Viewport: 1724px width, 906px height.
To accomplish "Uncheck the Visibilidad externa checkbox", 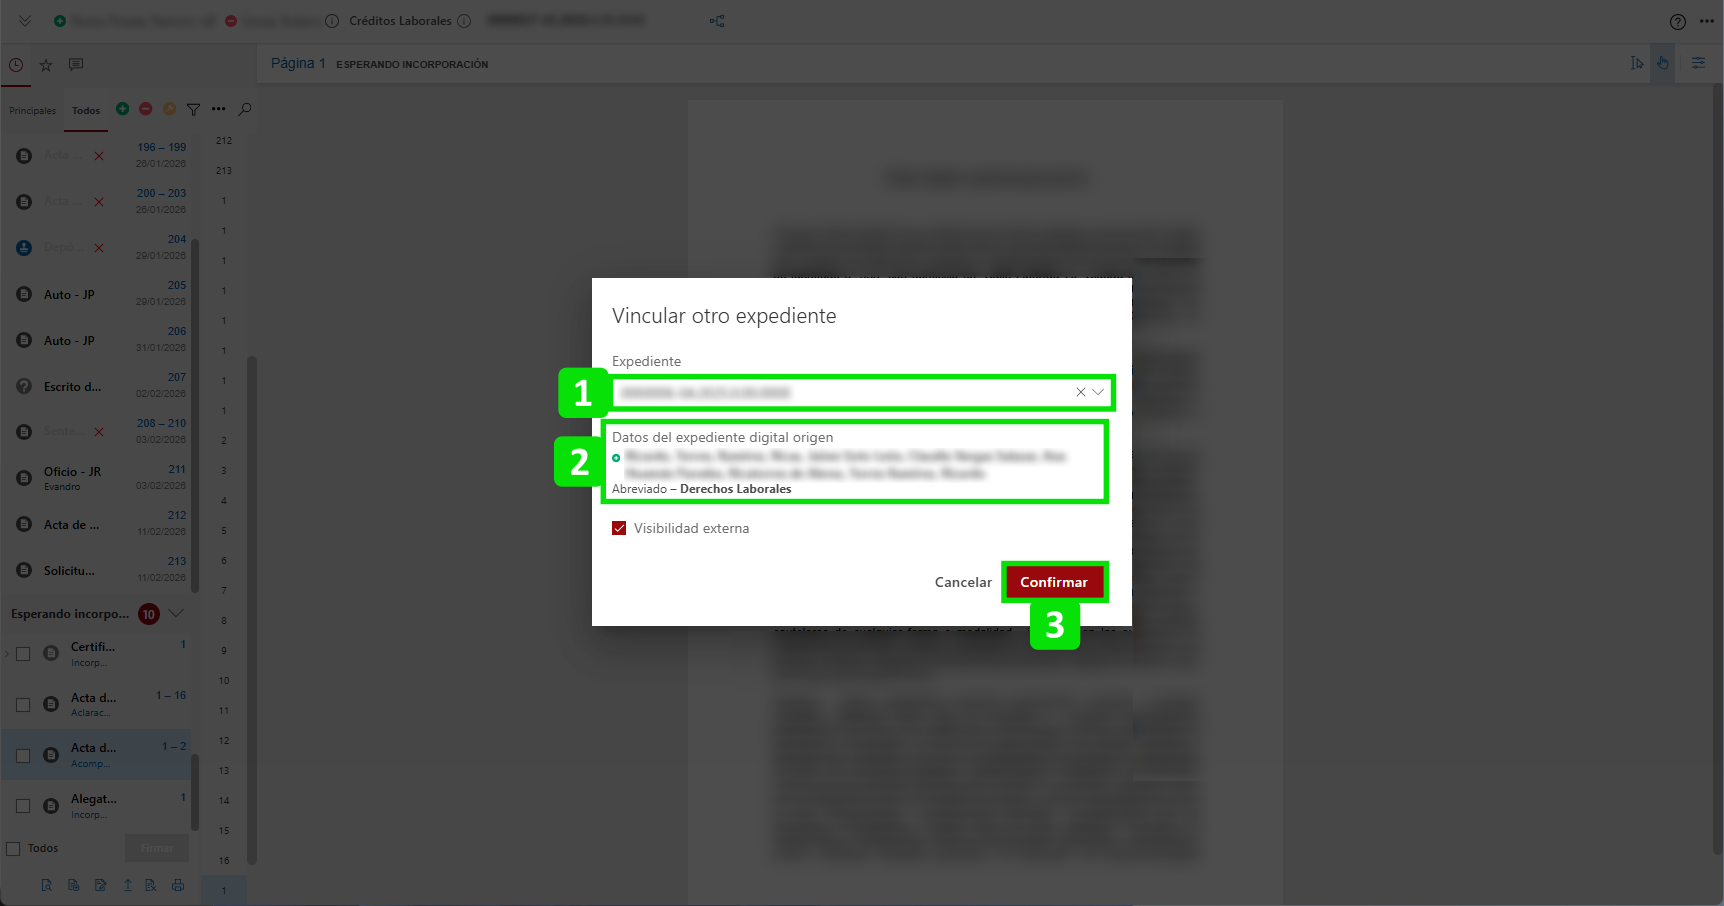I will [619, 528].
